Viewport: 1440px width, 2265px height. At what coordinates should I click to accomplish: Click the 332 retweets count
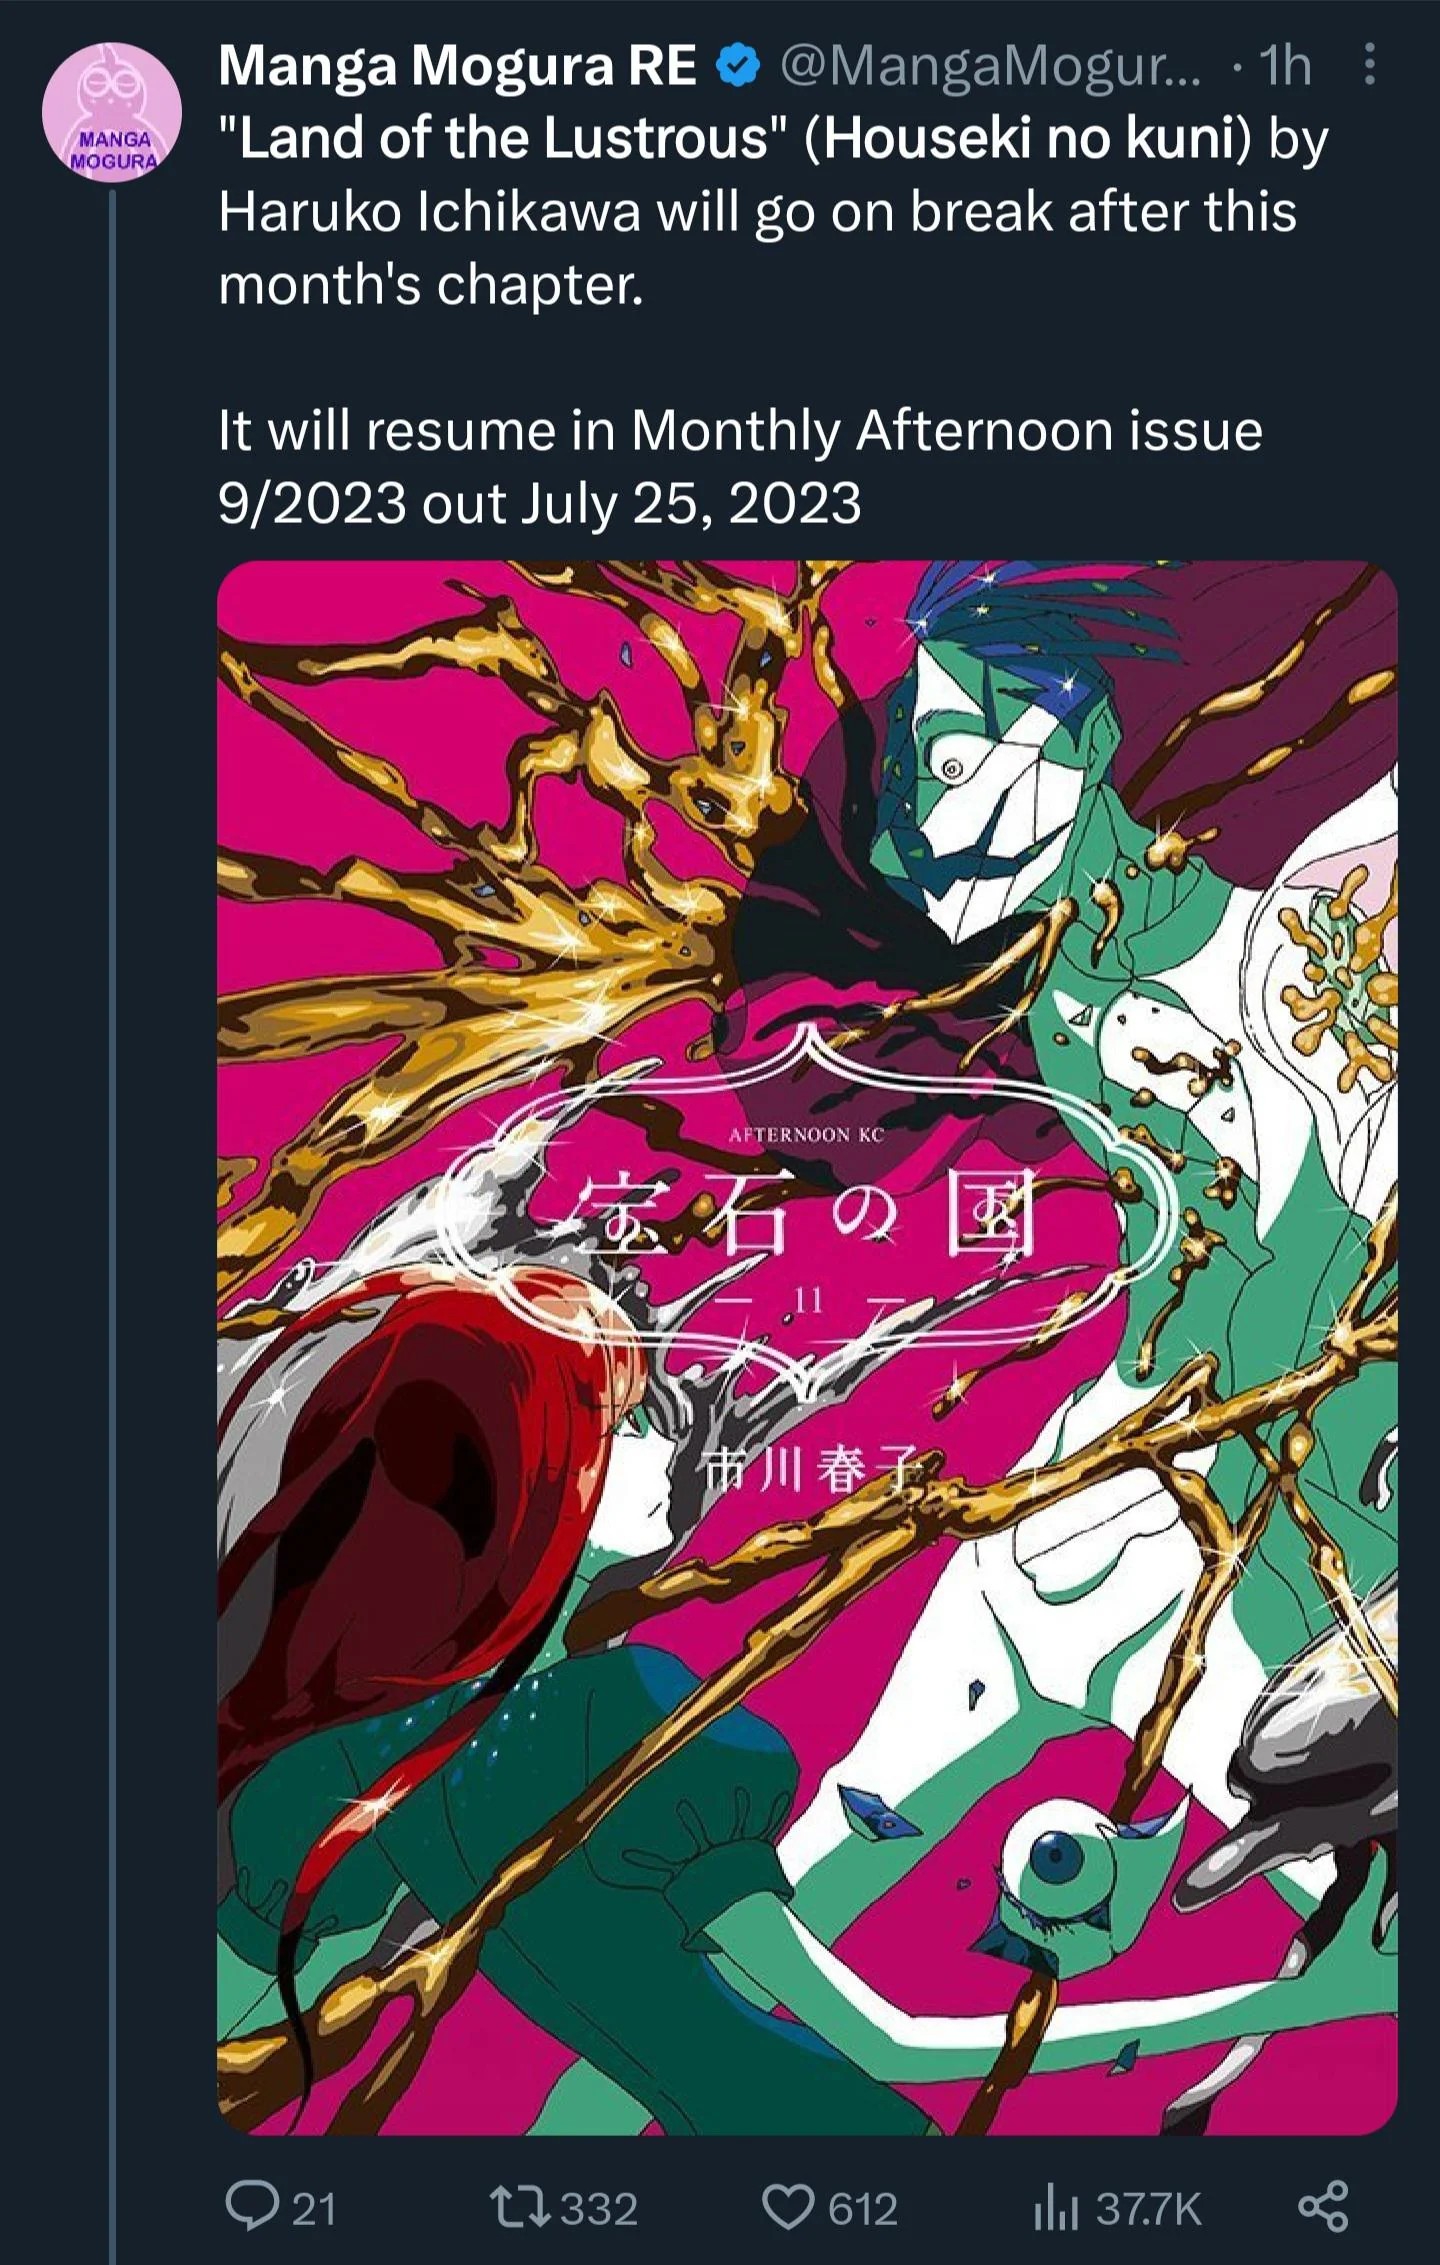point(598,2208)
